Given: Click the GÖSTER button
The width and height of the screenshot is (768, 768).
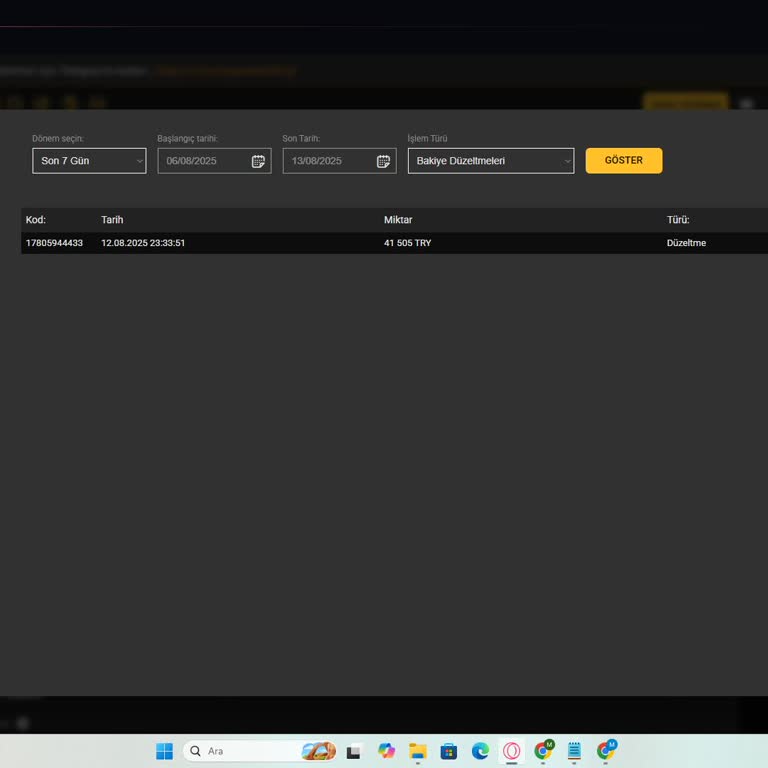Looking at the screenshot, I should pos(624,161).
